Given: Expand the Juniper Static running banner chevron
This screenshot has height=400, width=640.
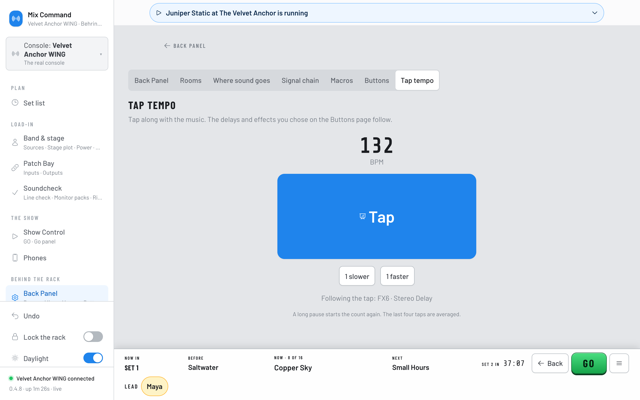Looking at the screenshot, I should click(595, 13).
